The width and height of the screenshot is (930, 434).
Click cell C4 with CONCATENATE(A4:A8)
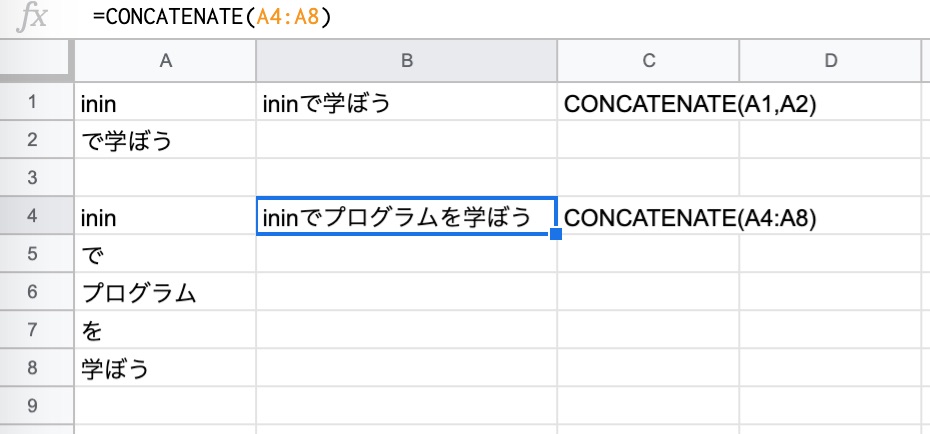point(648,216)
